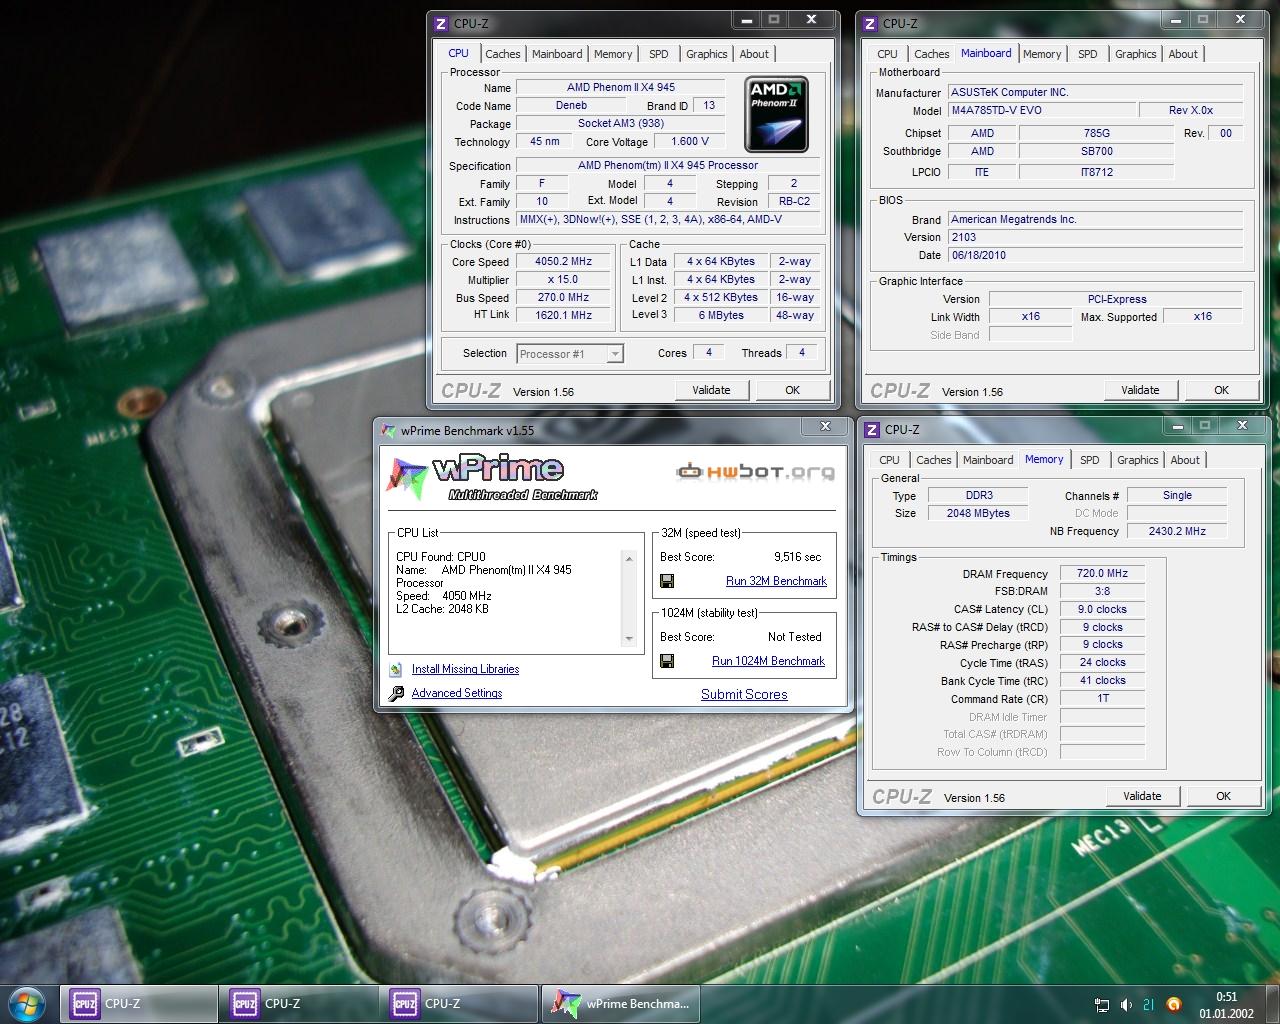Image resolution: width=1280 pixels, height=1024 pixels.
Task: Click the volume speaker tray icon
Action: click(1126, 1004)
